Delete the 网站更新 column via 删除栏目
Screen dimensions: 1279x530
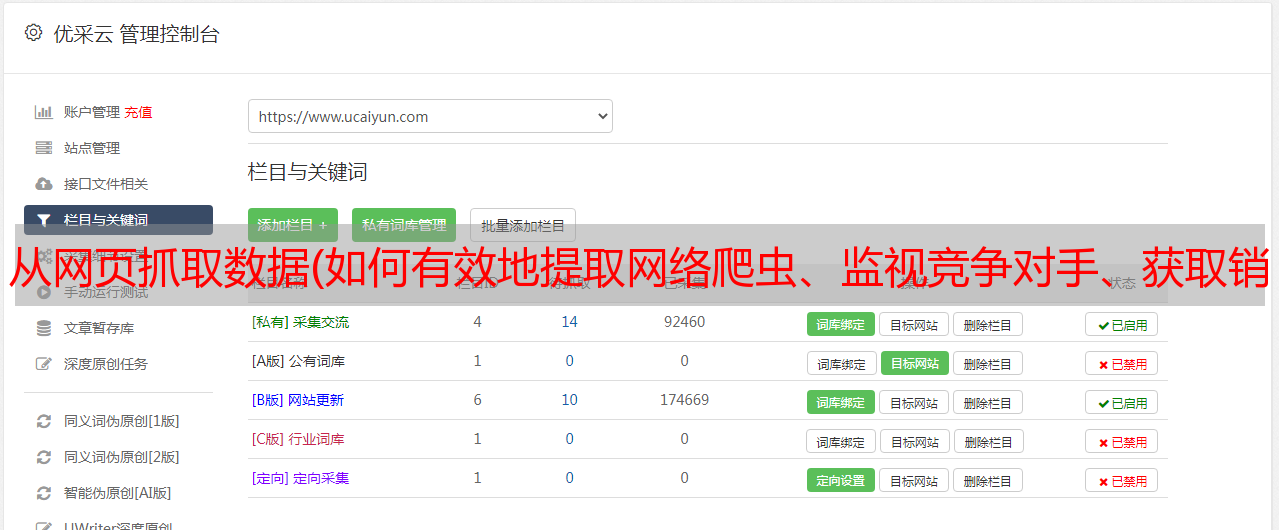[987, 402]
